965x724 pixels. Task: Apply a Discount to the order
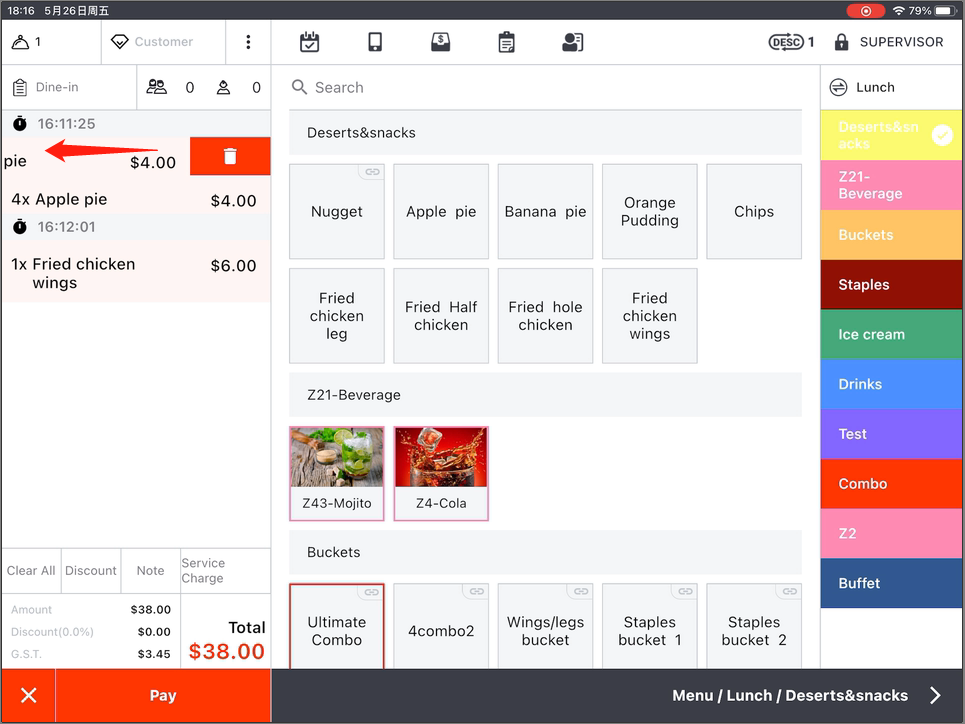click(91, 571)
